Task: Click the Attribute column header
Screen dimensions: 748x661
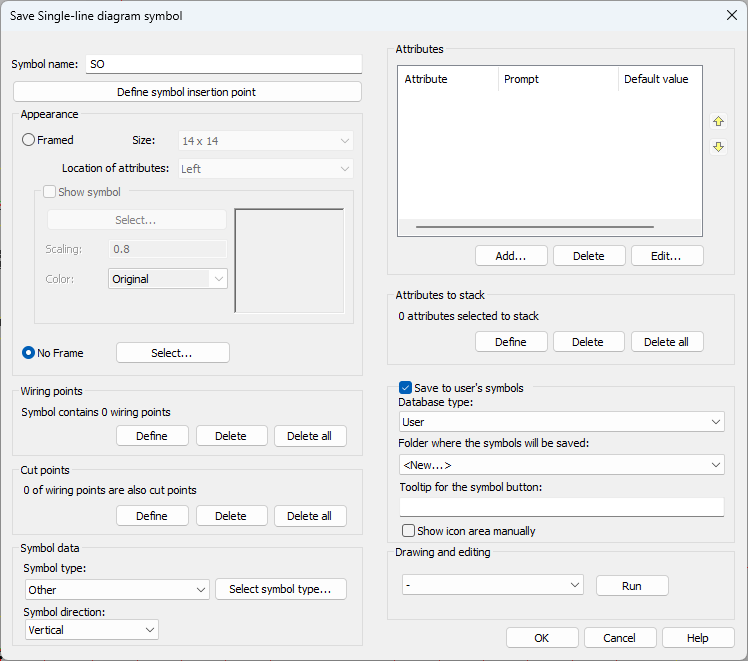Action: tap(447, 79)
